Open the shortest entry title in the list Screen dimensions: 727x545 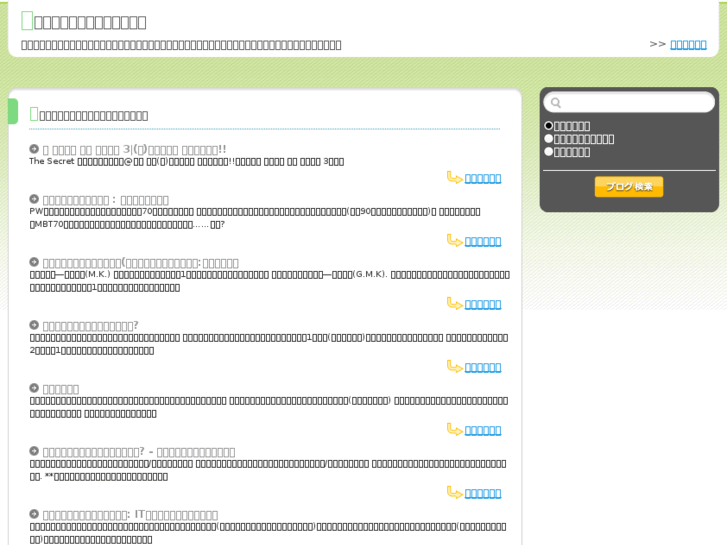tap(61, 389)
